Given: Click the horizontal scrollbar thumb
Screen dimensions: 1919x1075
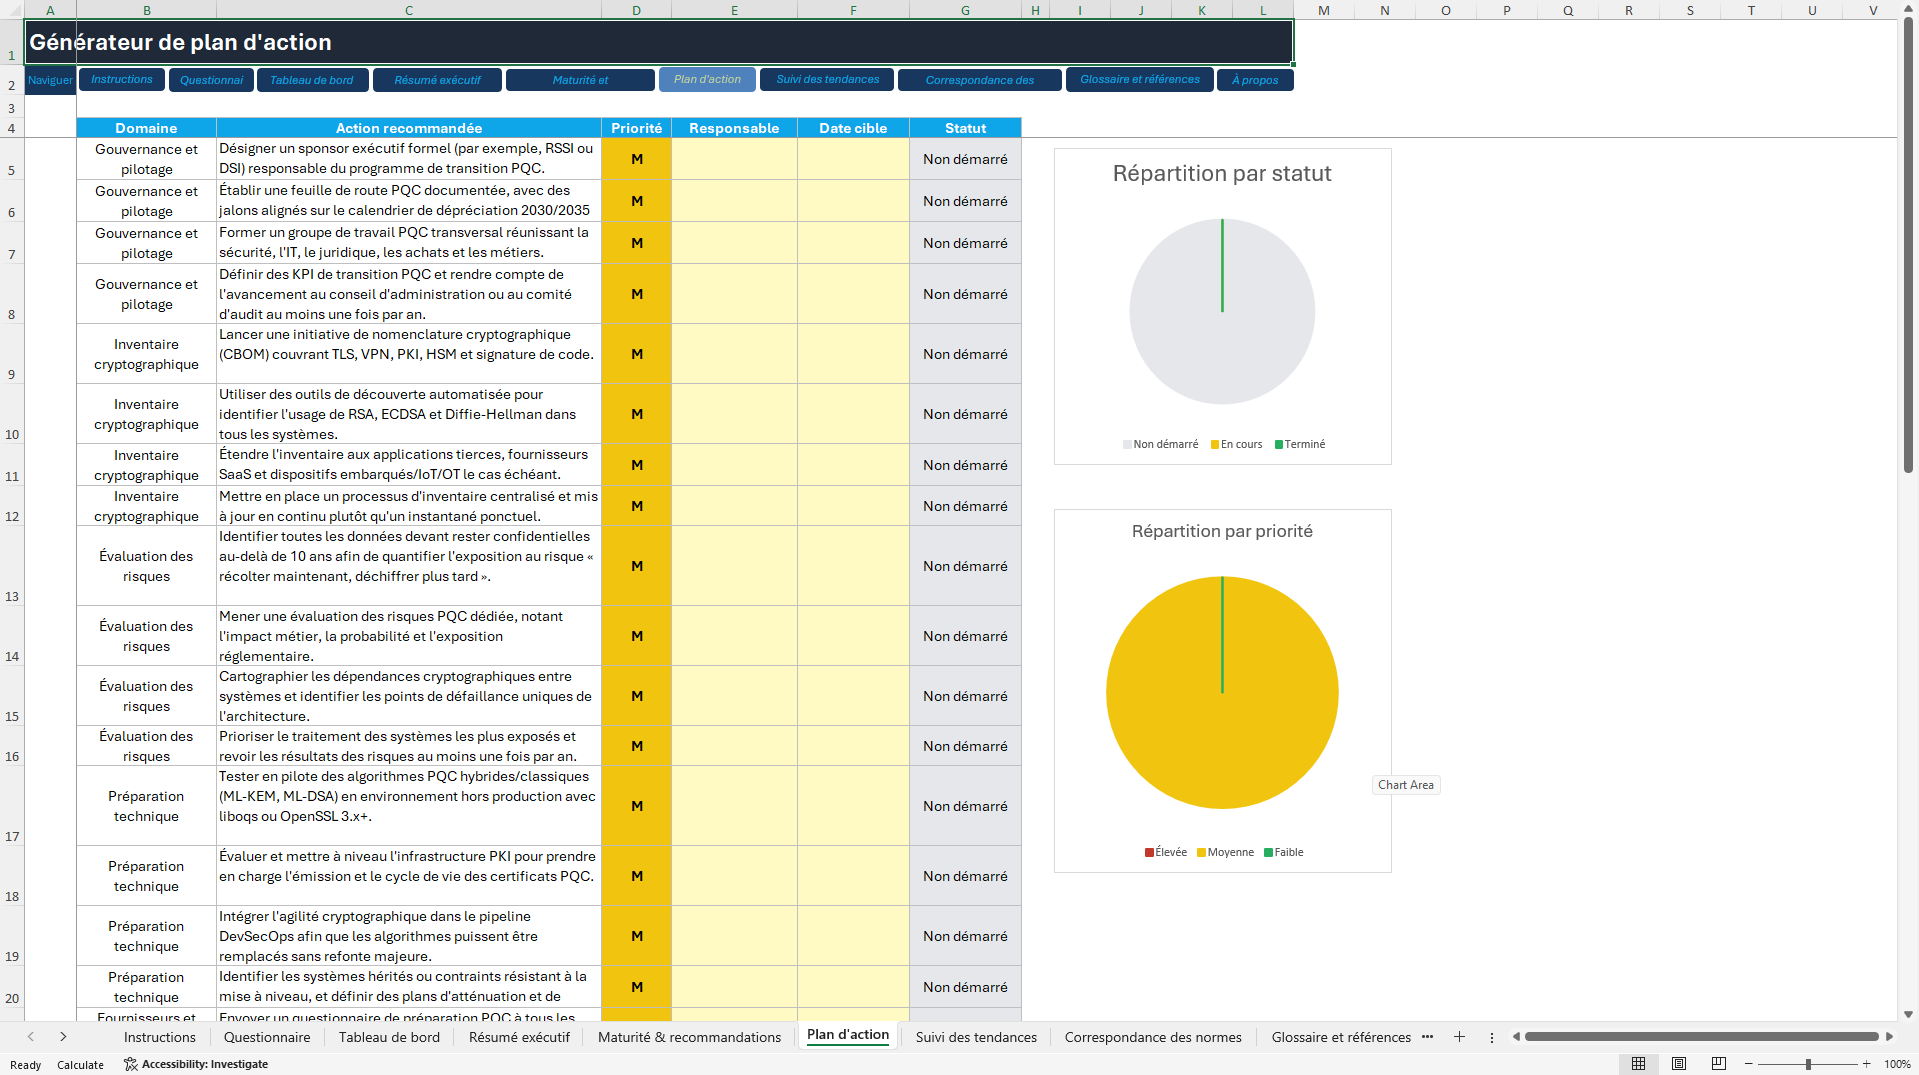Looking at the screenshot, I should point(1701,1037).
